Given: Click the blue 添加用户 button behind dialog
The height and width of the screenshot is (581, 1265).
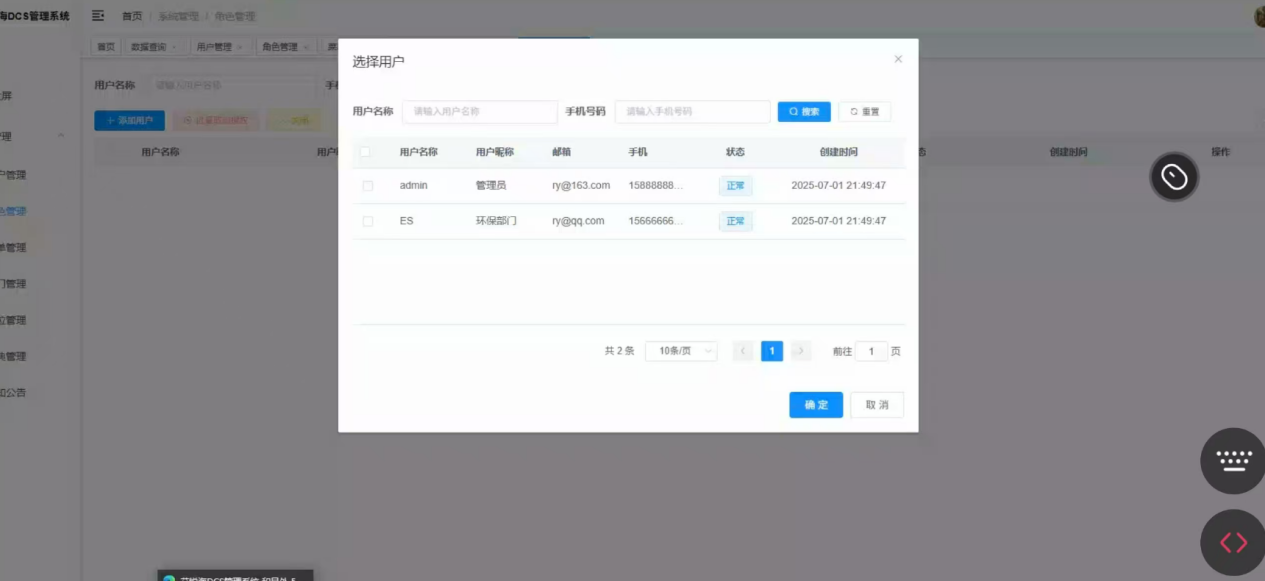Looking at the screenshot, I should tap(130, 121).
